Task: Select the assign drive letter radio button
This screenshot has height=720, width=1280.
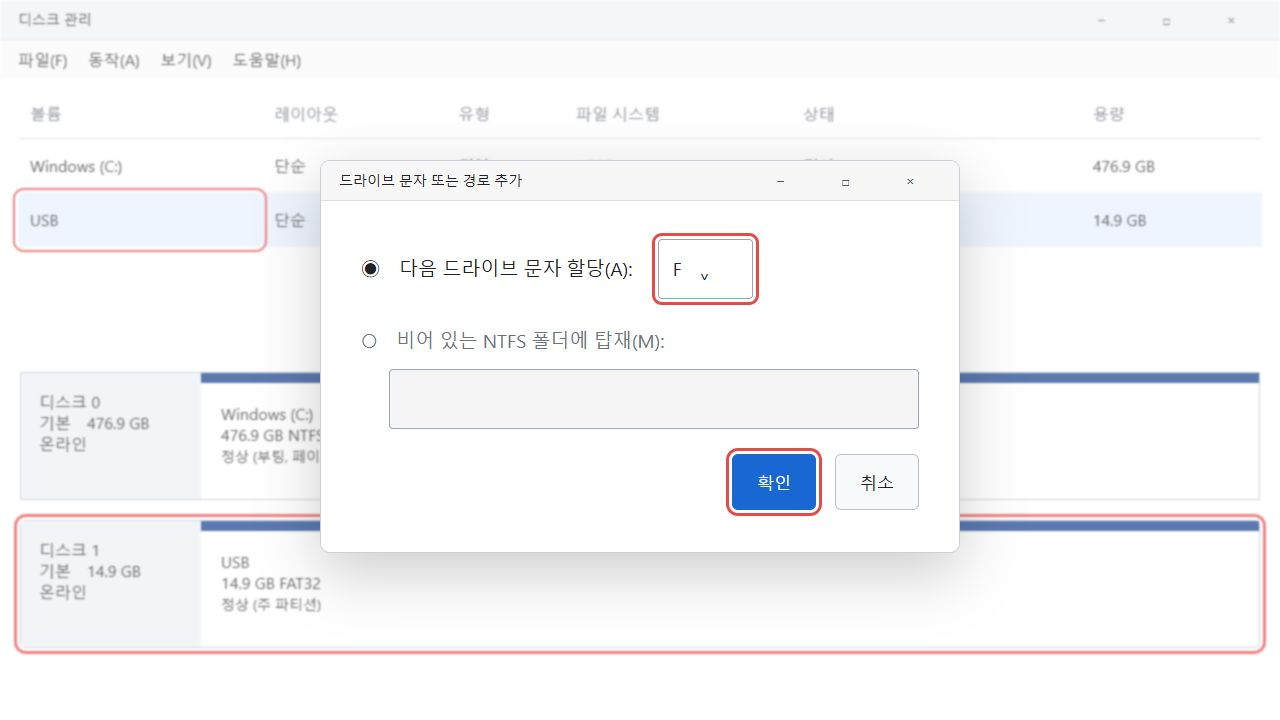Action: 371,269
